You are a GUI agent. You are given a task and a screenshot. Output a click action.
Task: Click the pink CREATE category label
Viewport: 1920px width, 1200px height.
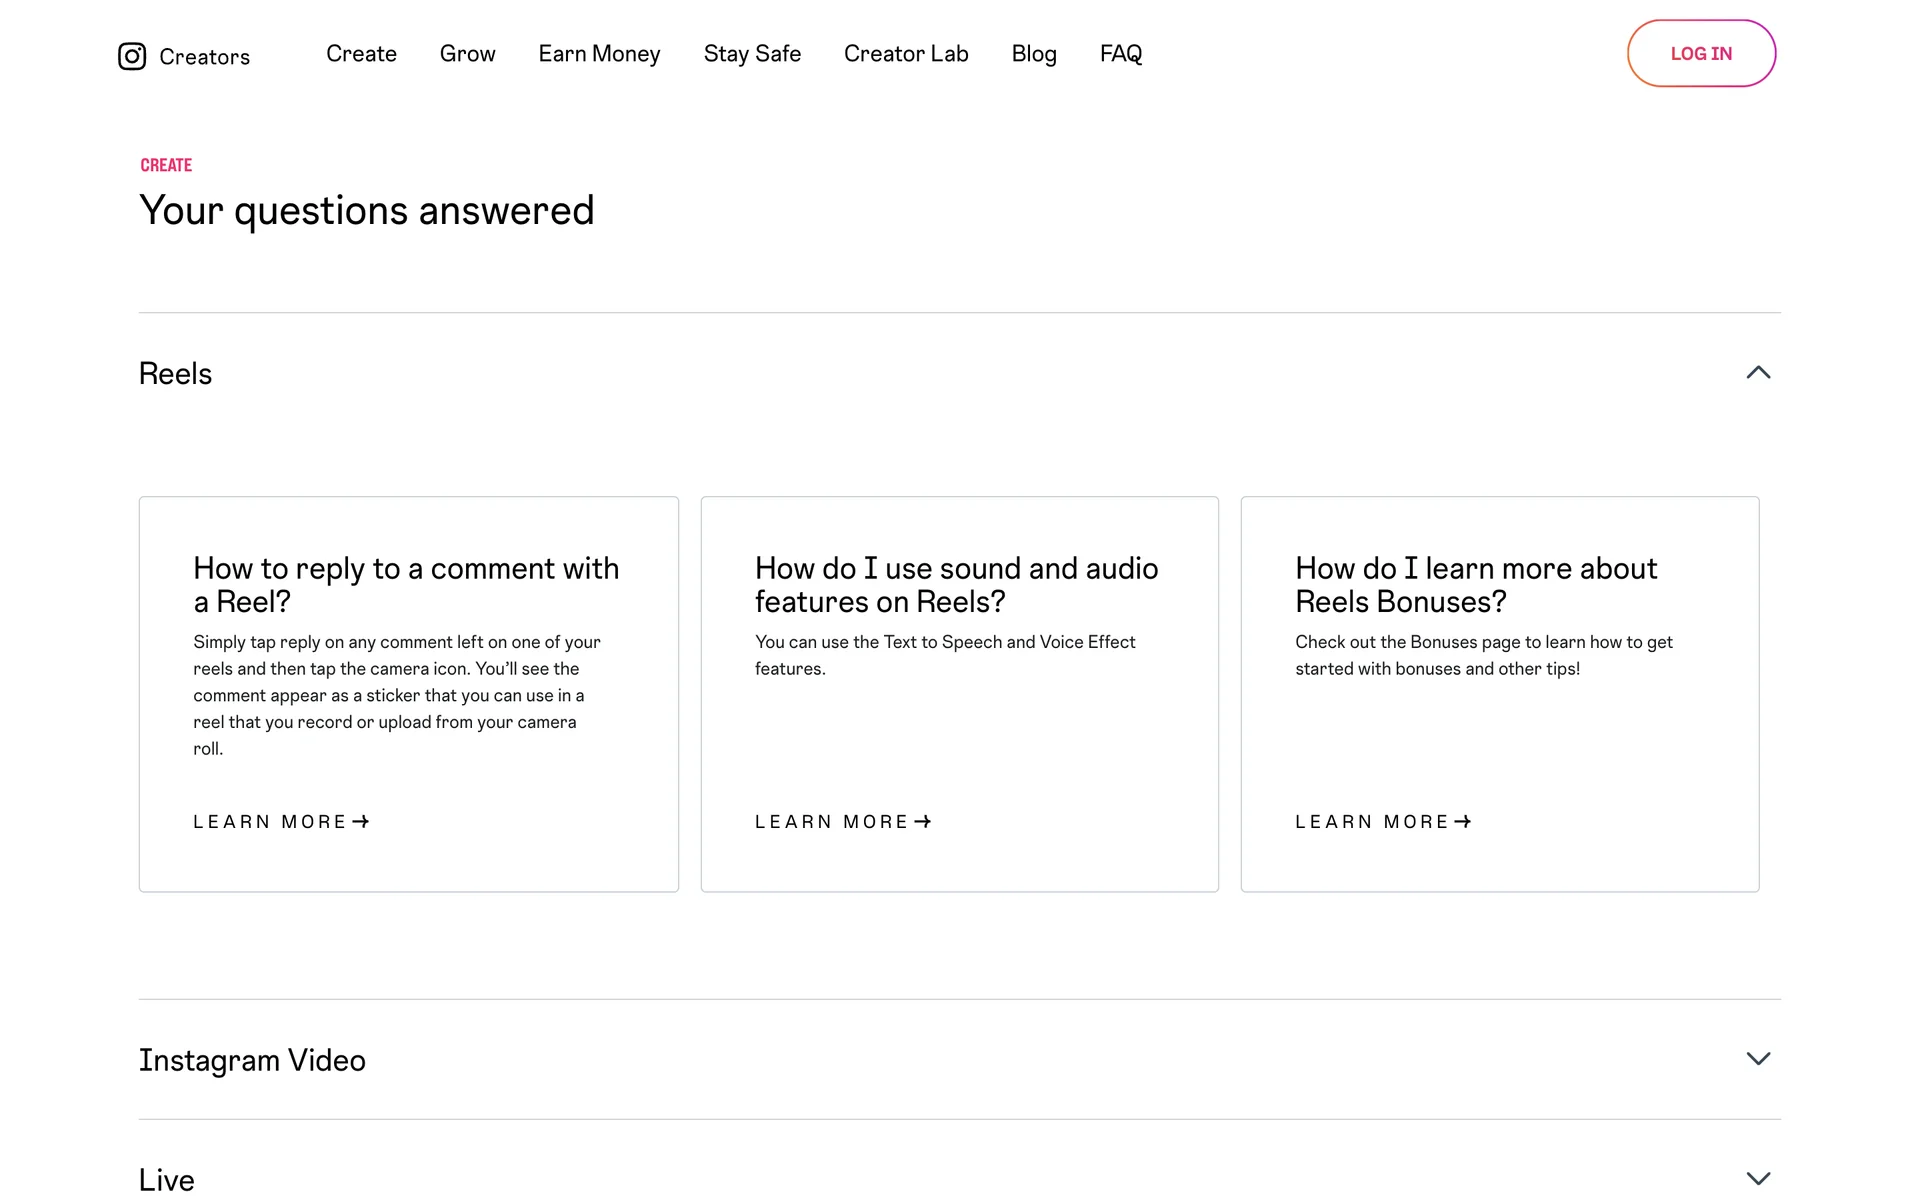coord(166,165)
